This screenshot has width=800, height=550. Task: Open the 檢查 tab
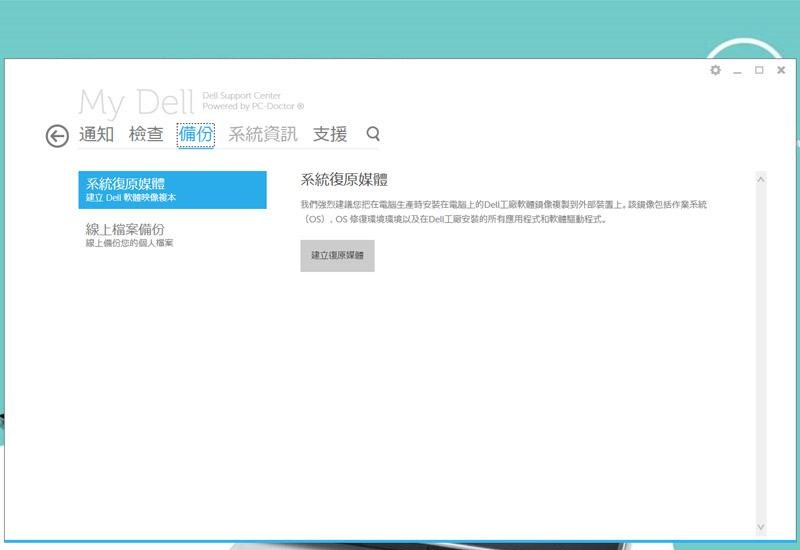point(146,134)
